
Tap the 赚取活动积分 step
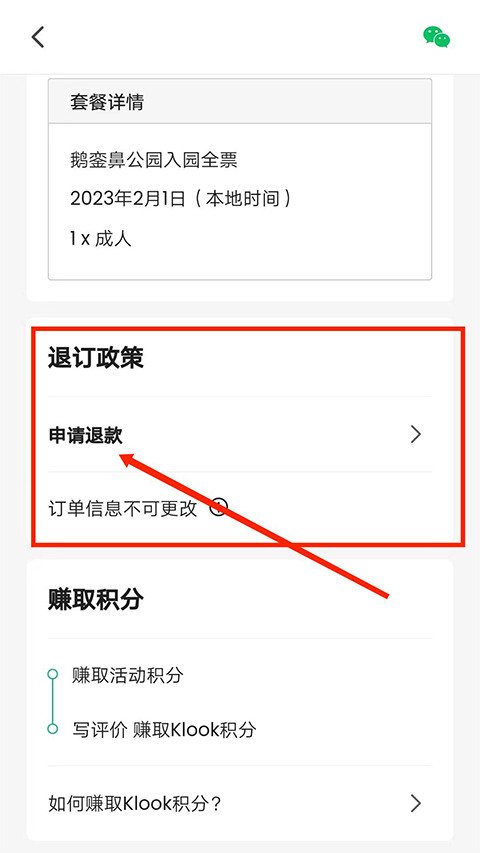pos(128,675)
